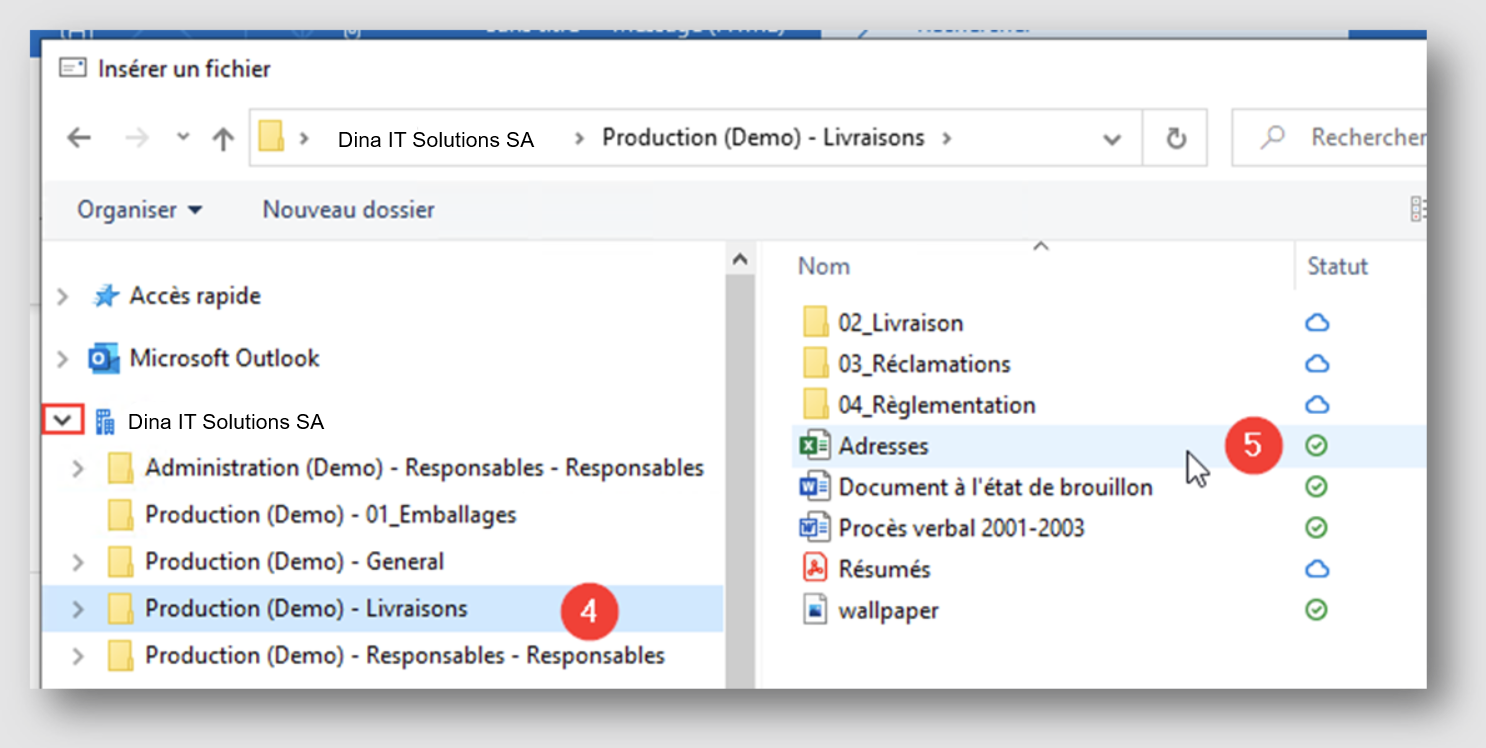Open the Organiser menu
1486x748 pixels.
140,210
